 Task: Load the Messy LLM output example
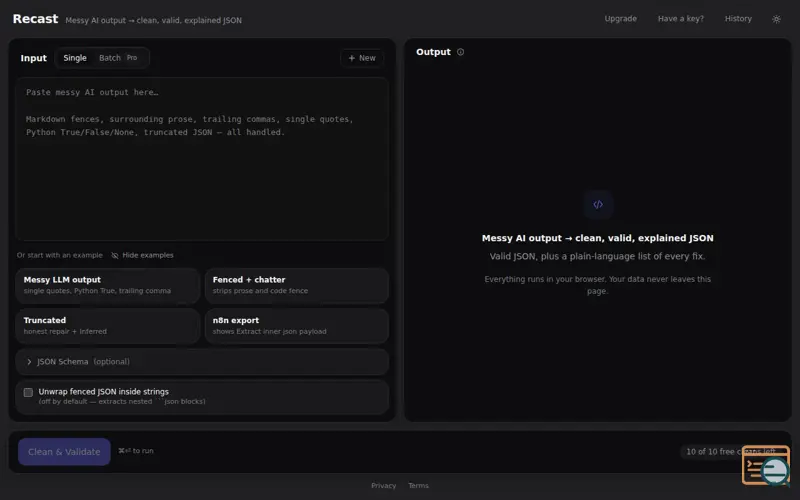pyautogui.click(x=108, y=285)
